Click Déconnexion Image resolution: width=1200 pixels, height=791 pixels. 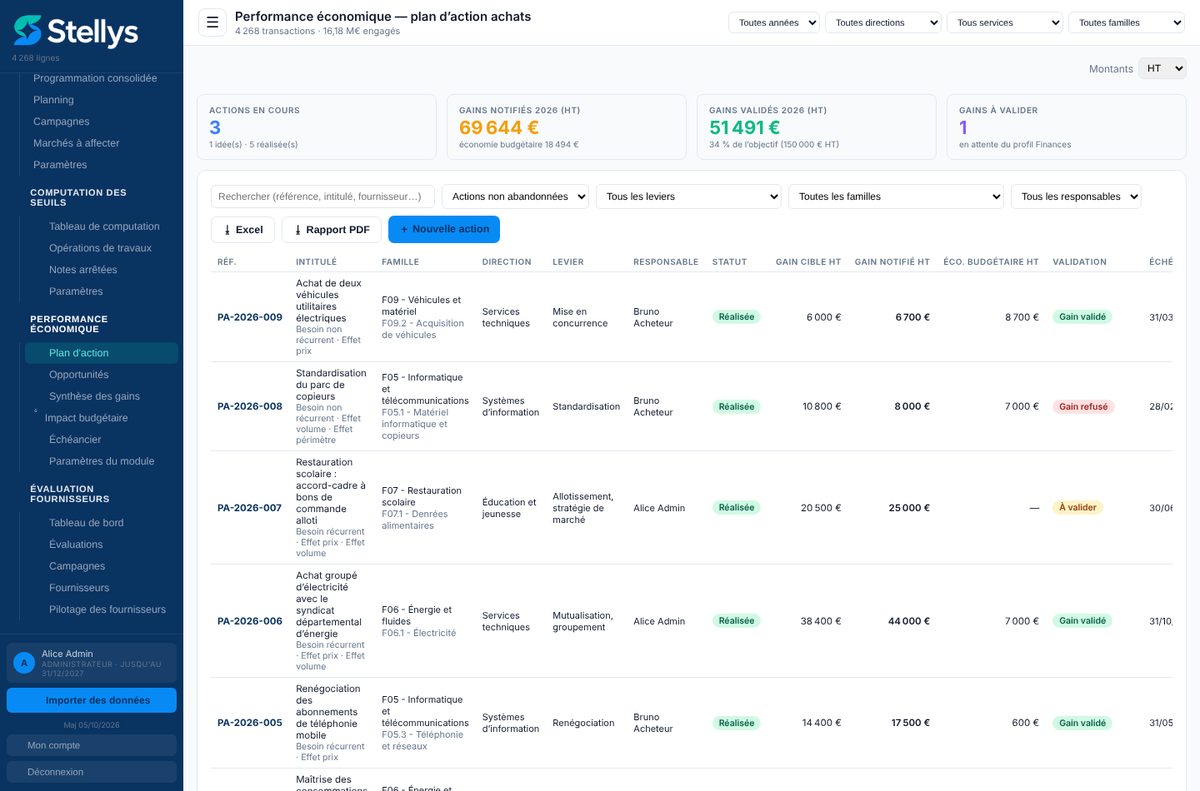click(x=91, y=772)
